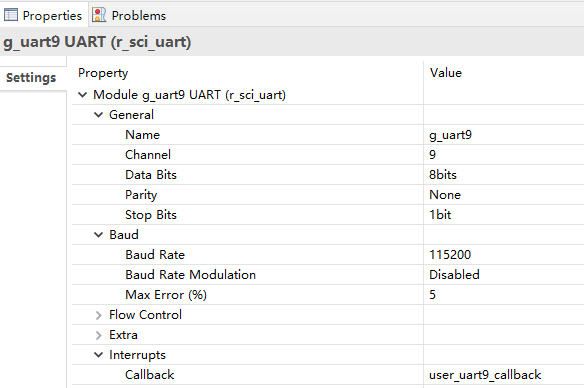Image resolution: width=584 pixels, height=388 pixels.
Task: Open the Stop Bits value 1bit
Action: pyautogui.click(x=440, y=214)
